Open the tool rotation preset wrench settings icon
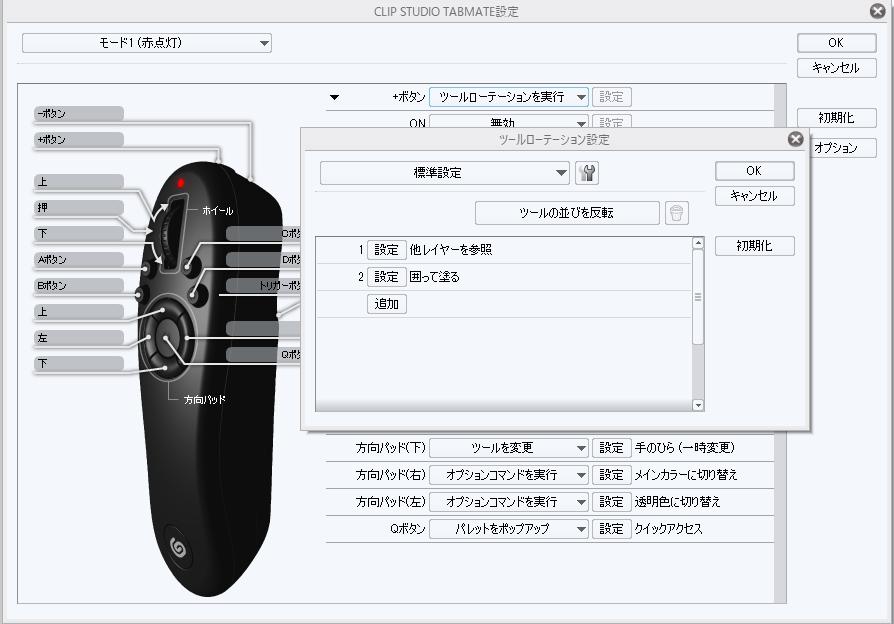The image size is (894, 624). 587,172
